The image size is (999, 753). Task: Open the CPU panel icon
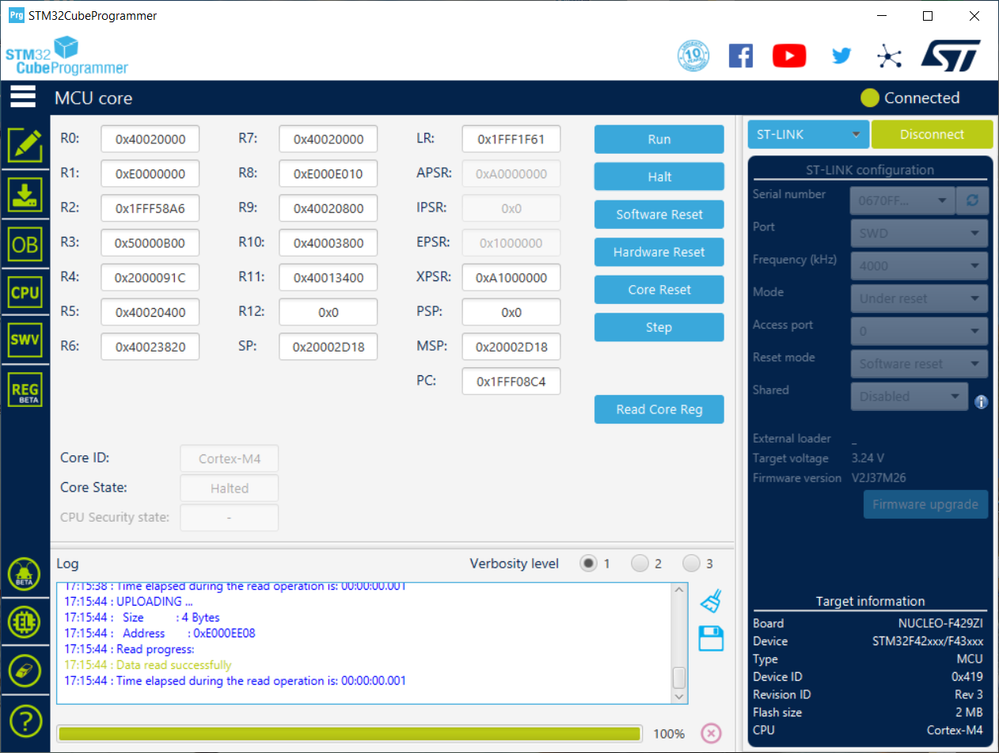(25, 292)
